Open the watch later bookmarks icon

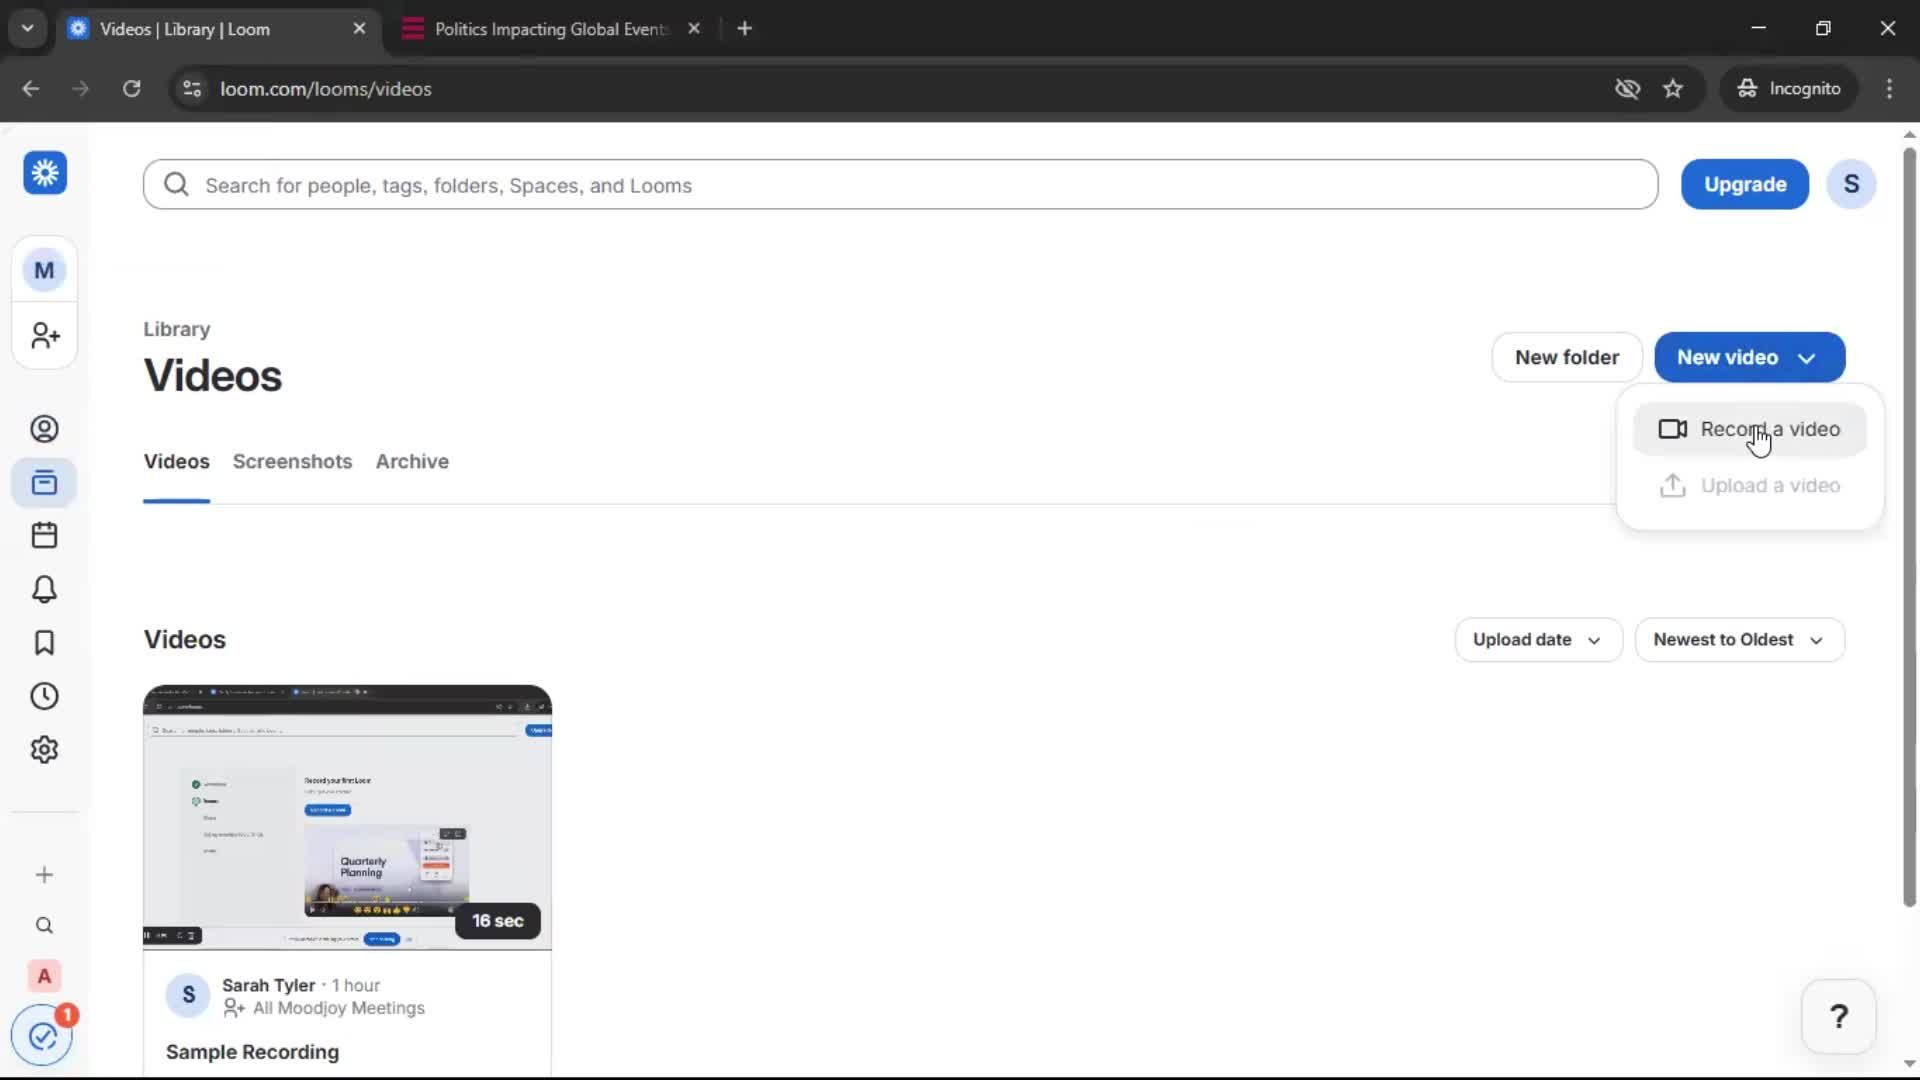(x=44, y=642)
